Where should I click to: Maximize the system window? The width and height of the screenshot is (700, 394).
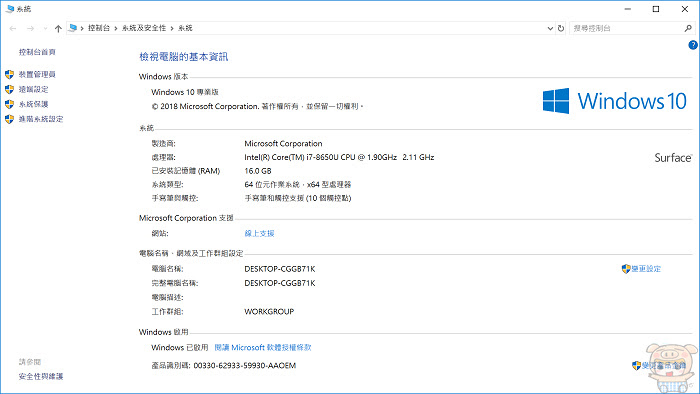pyautogui.click(x=656, y=9)
